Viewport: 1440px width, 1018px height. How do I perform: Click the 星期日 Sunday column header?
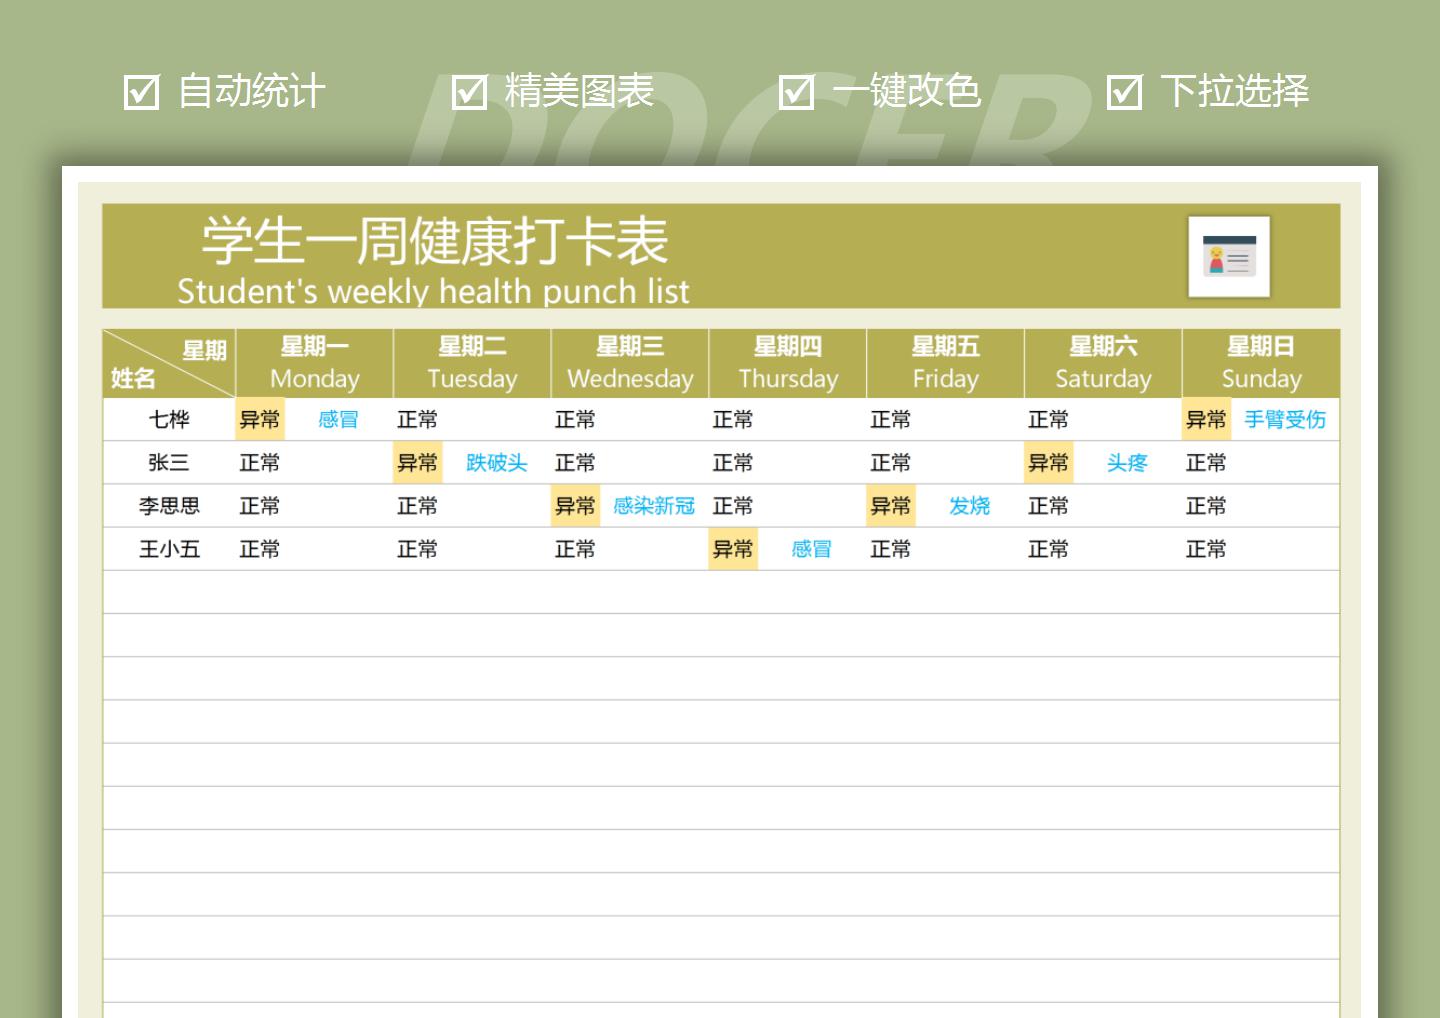(x=1261, y=363)
